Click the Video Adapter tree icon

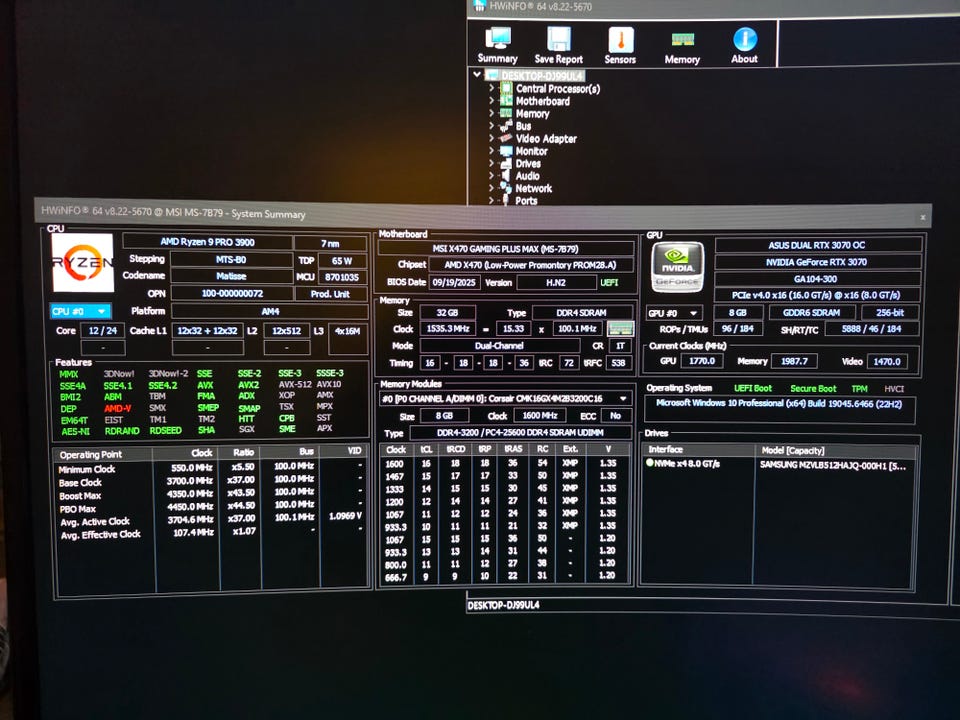pos(506,138)
